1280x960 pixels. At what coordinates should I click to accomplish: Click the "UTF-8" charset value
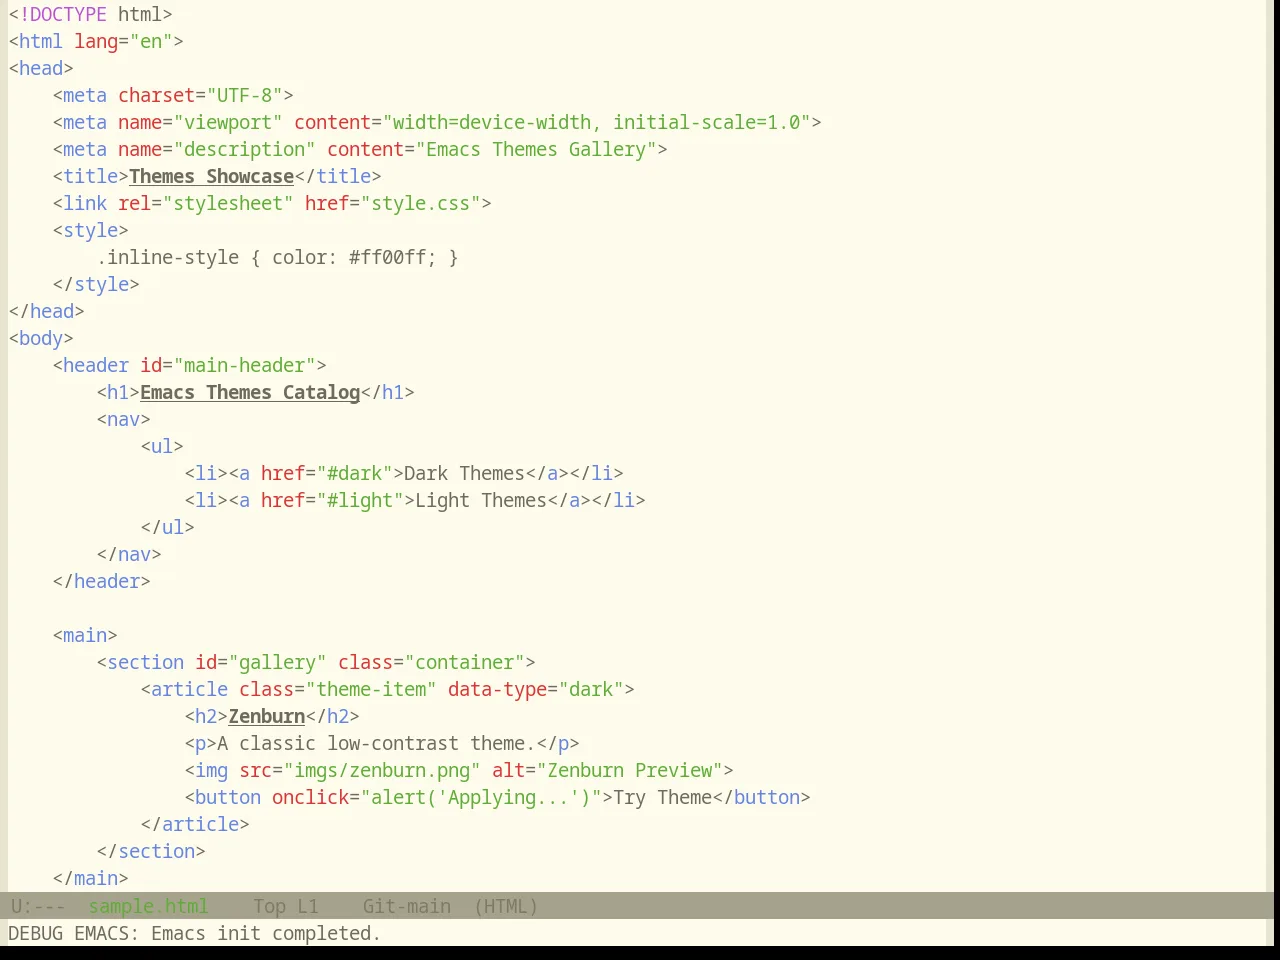tap(244, 96)
